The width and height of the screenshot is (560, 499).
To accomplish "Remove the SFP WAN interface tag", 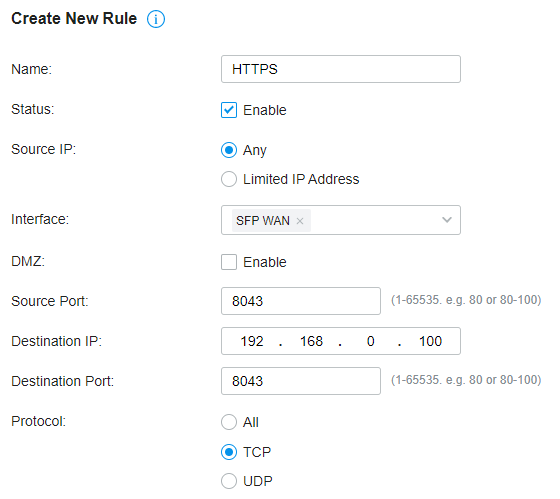I will [300, 221].
